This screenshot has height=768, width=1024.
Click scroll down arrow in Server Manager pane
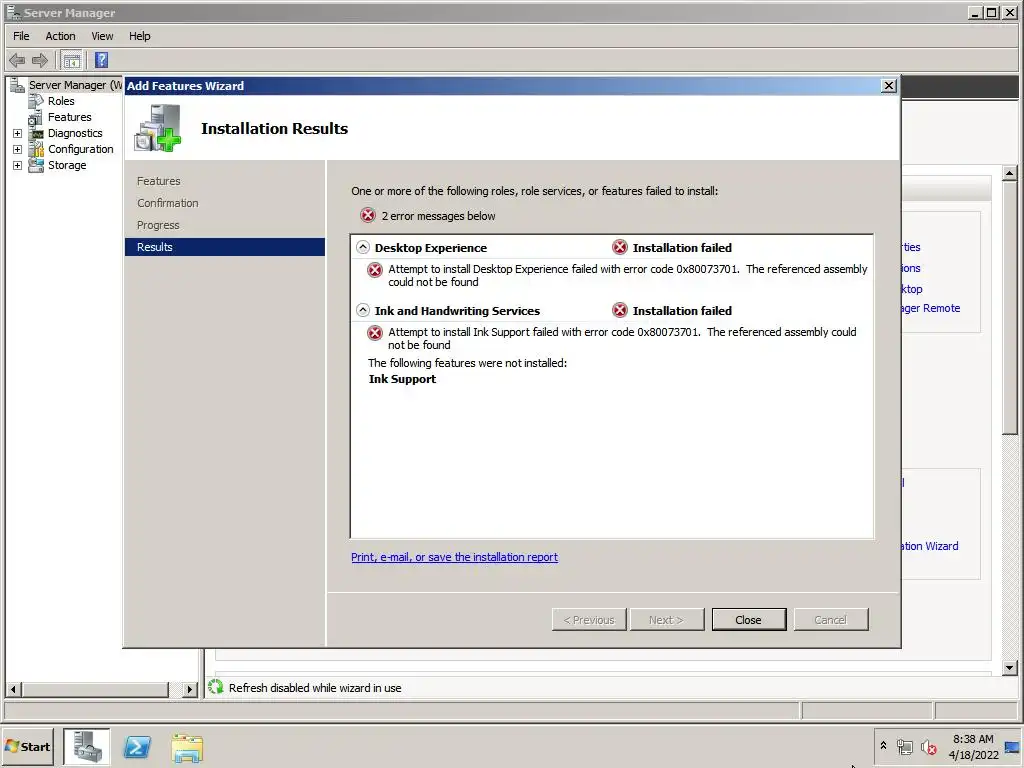click(x=1010, y=667)
